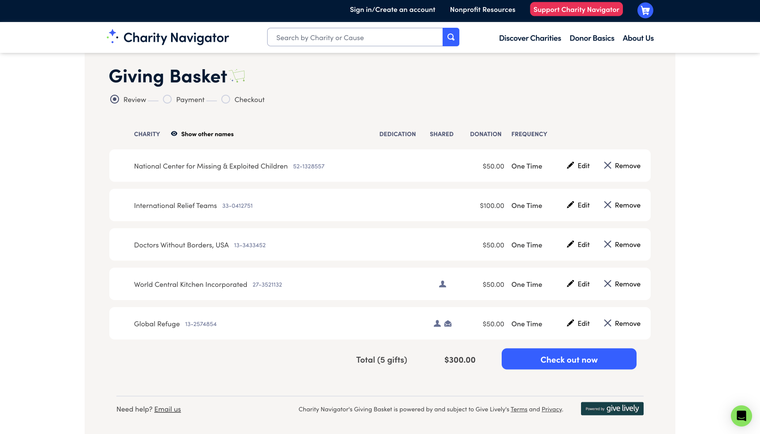Screen dimensions: 760x434
Task: Click the Email us help link
Action: [167, 409]
